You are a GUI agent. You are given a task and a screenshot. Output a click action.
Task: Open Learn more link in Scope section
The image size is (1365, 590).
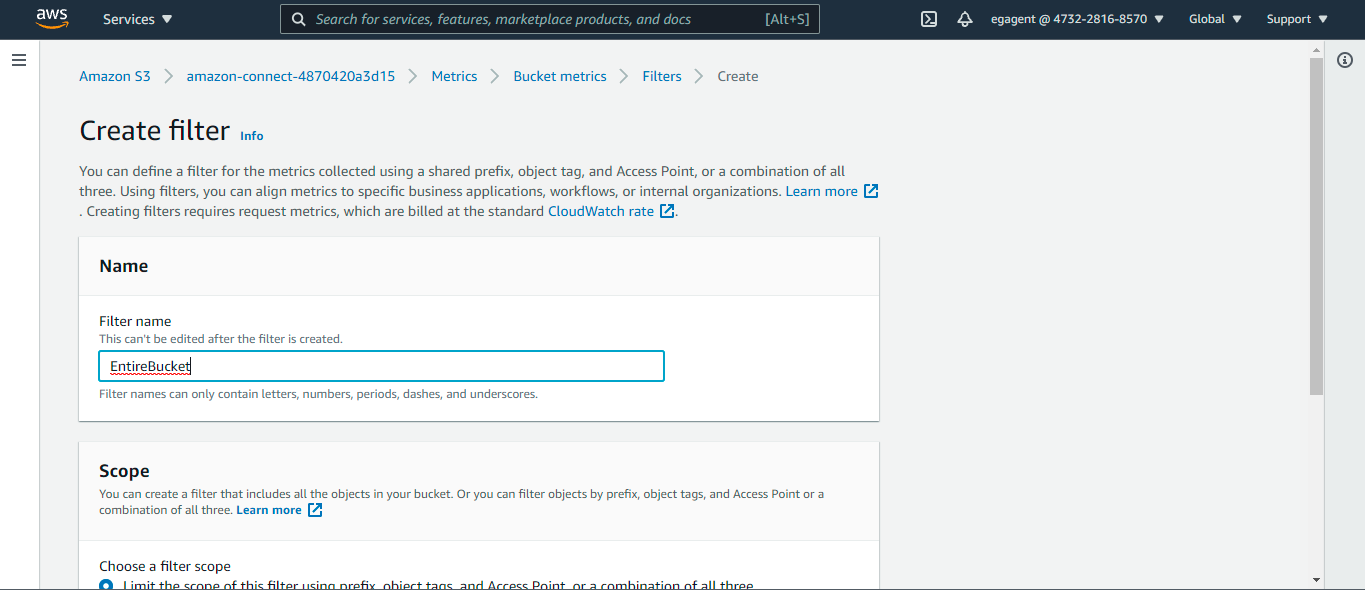click(x=269, y=510)
